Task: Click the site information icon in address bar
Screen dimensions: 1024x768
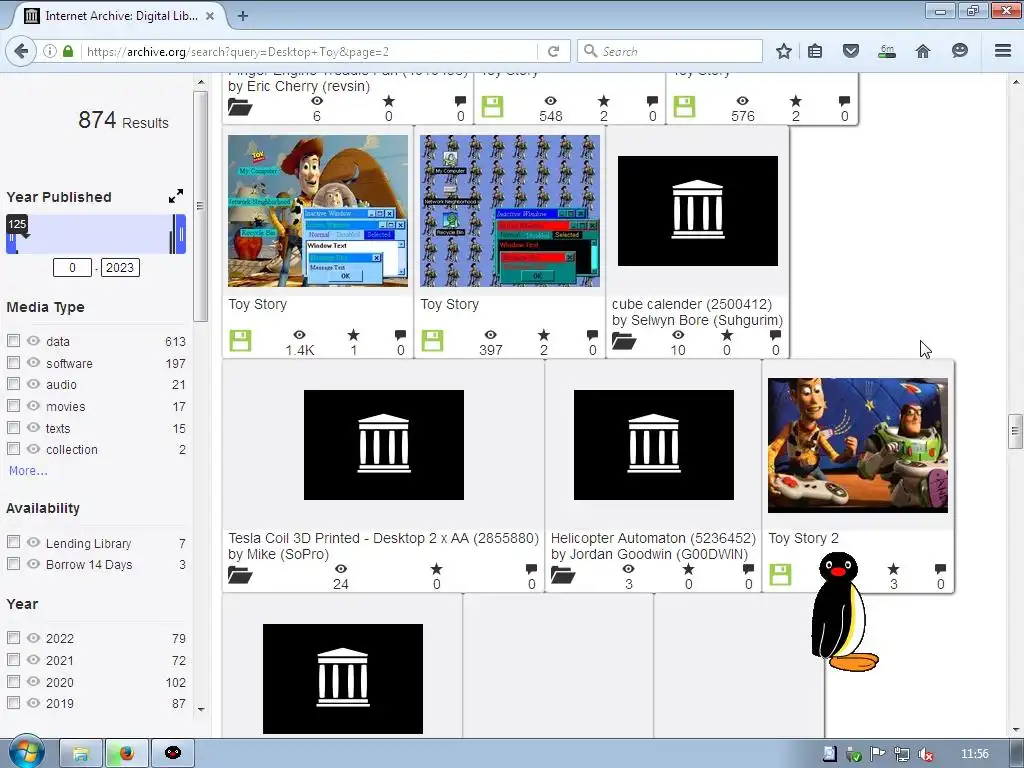Action: (50, 51)
